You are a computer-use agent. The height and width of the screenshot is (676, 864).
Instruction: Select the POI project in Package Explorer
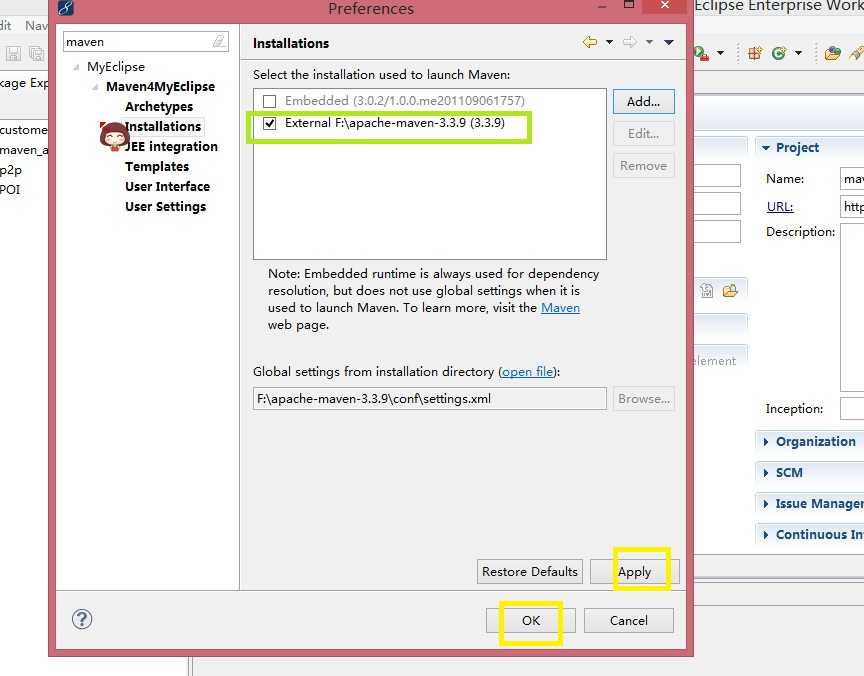coord(10,190)
